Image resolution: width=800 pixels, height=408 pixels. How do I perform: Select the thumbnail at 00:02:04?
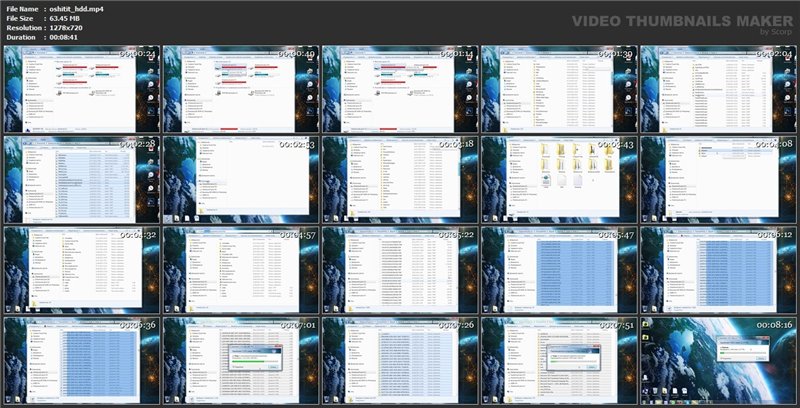pos(719,88)
